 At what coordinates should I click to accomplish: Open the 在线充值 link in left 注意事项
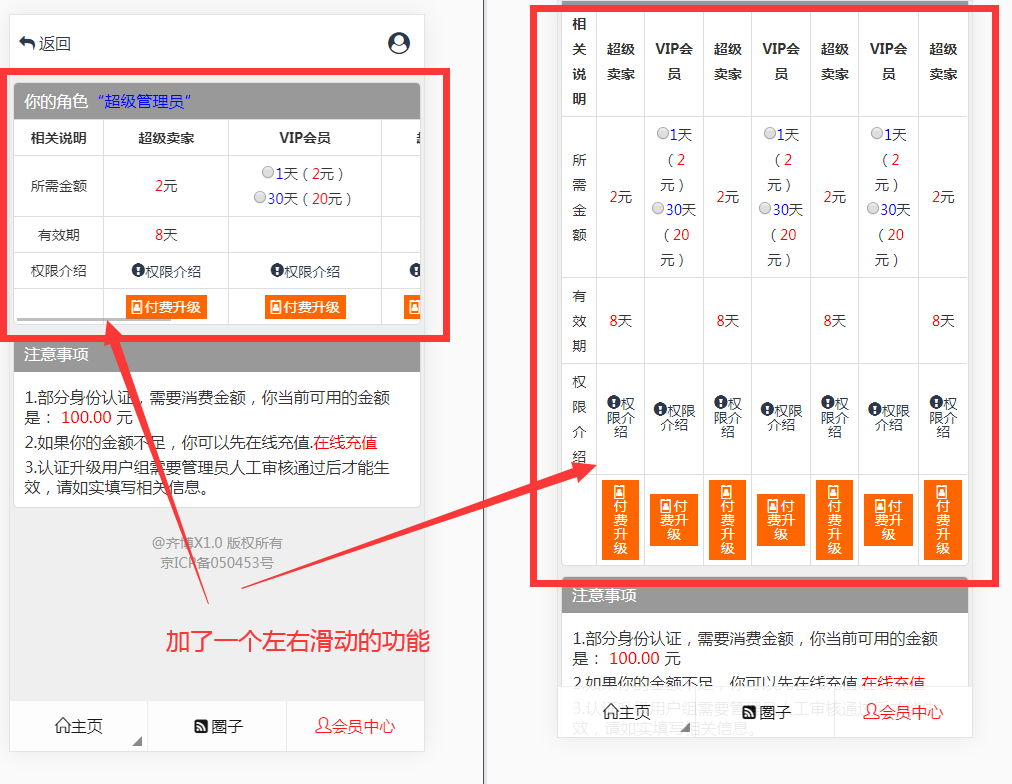click(x=345, y=443)
